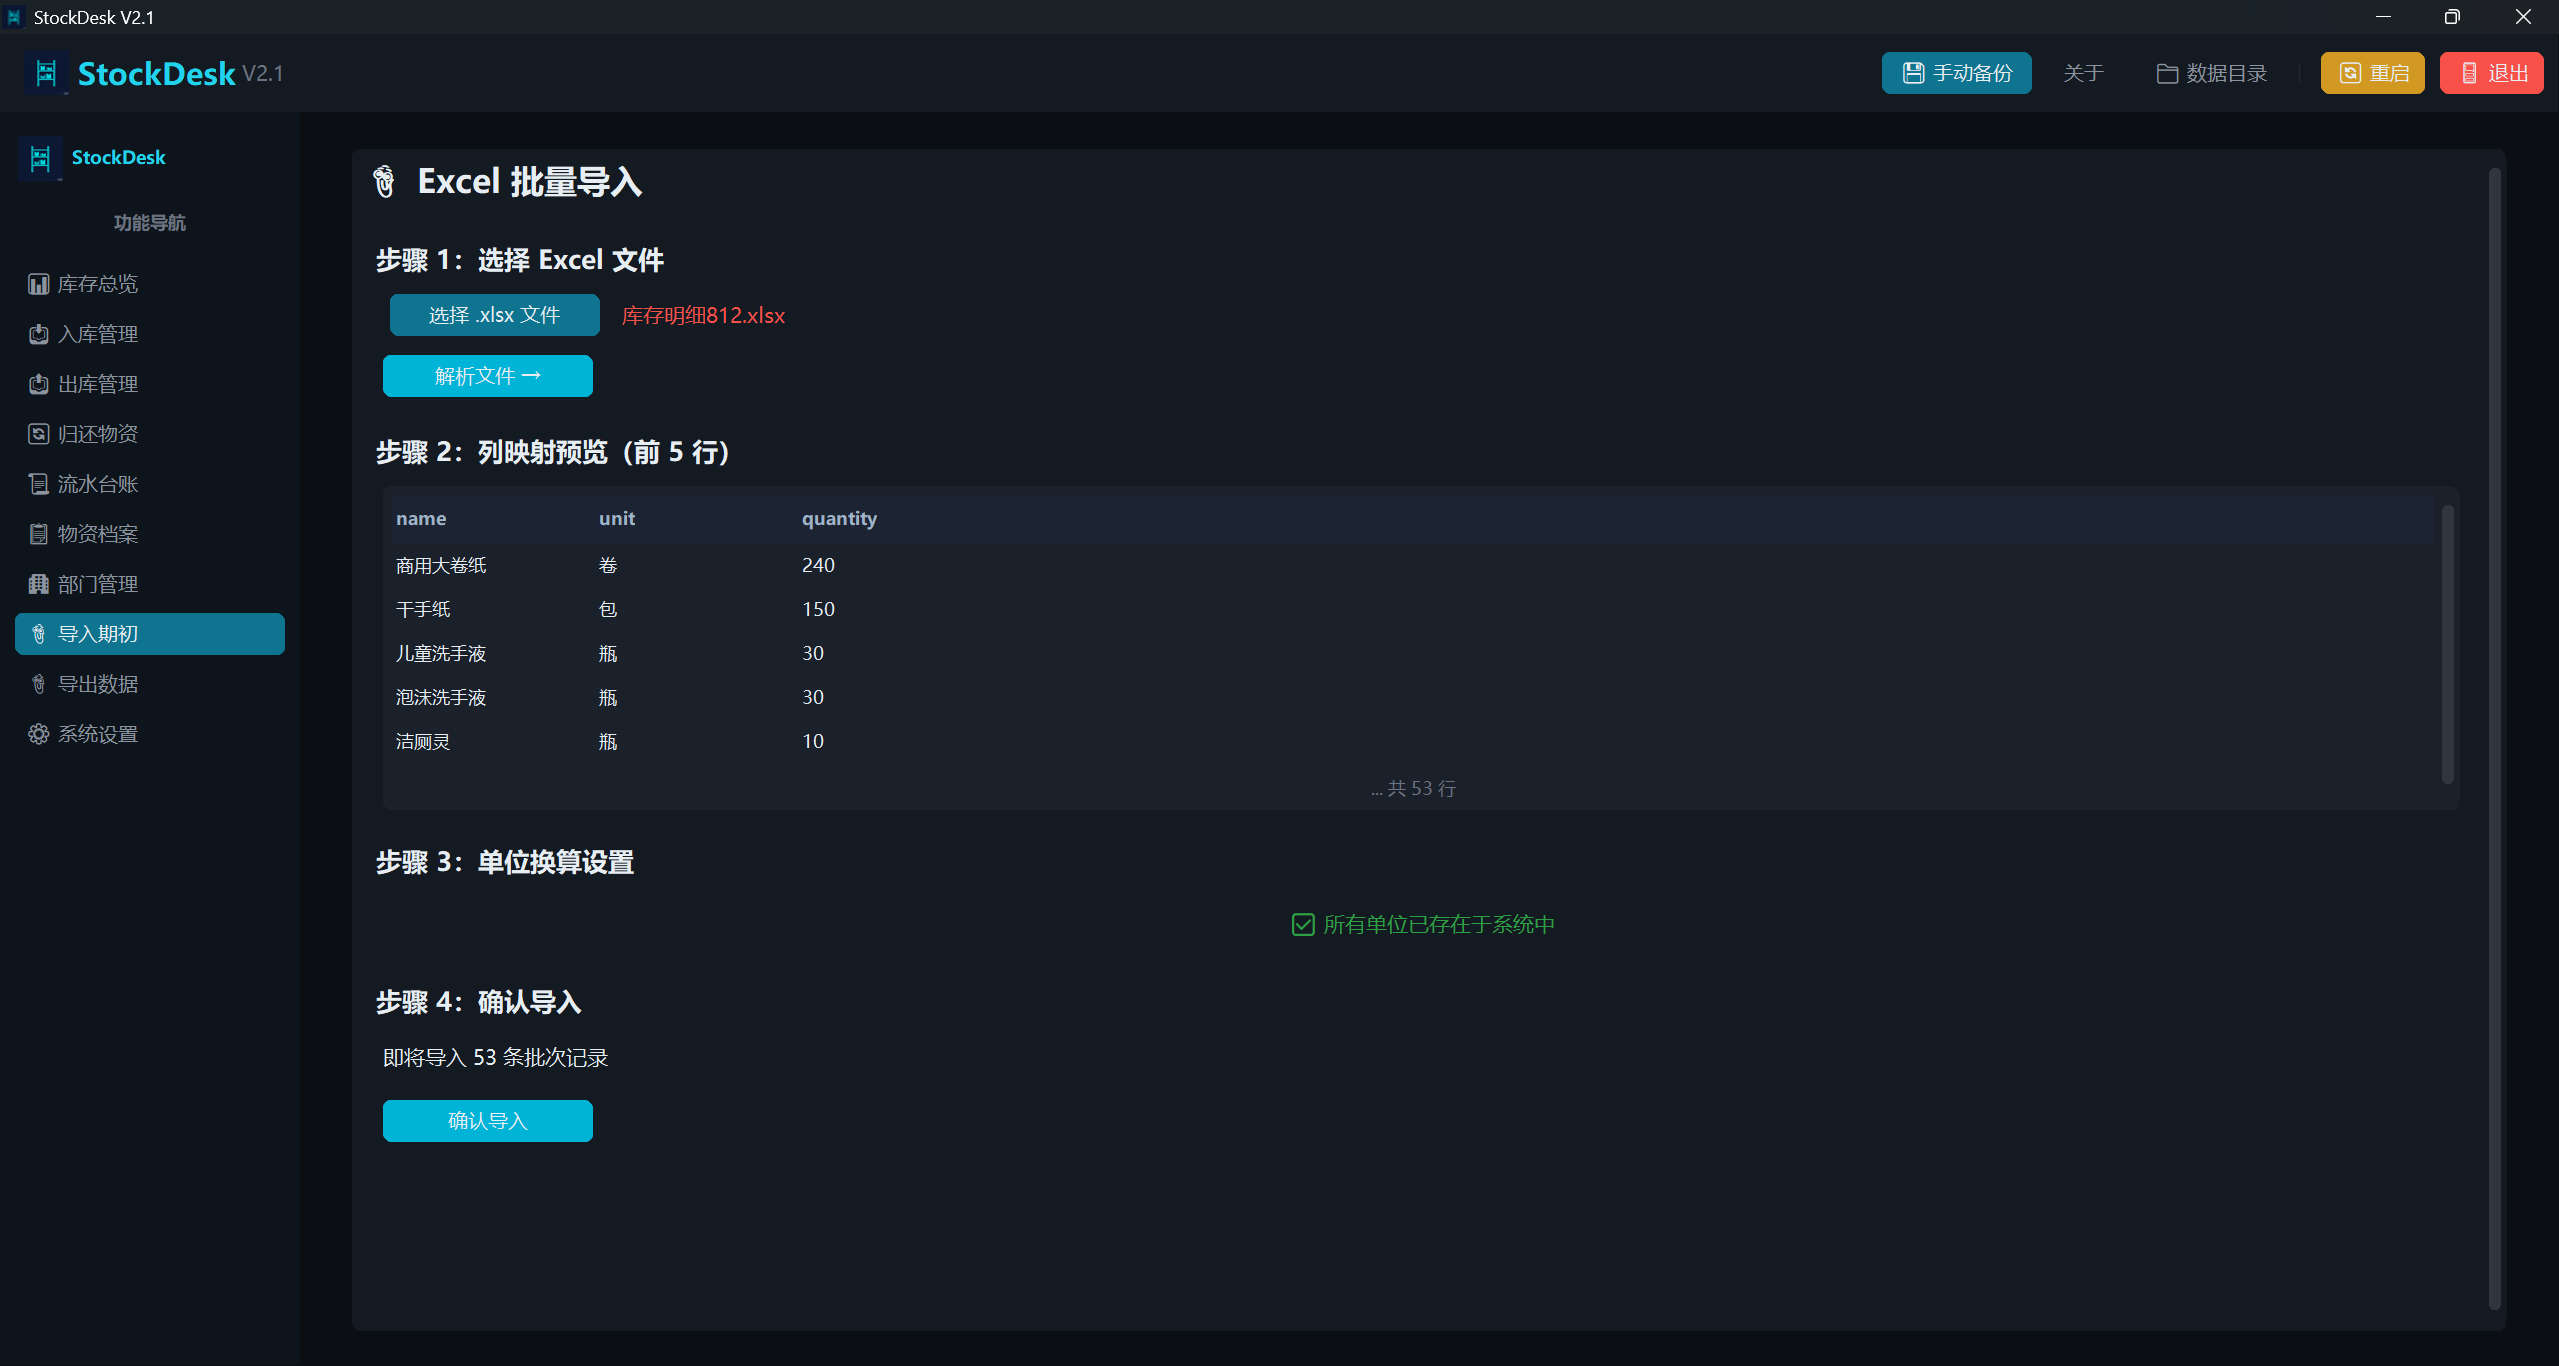Click the main page vertical scrollbar
The image size is (2559, 1366).
point(2494,738)
